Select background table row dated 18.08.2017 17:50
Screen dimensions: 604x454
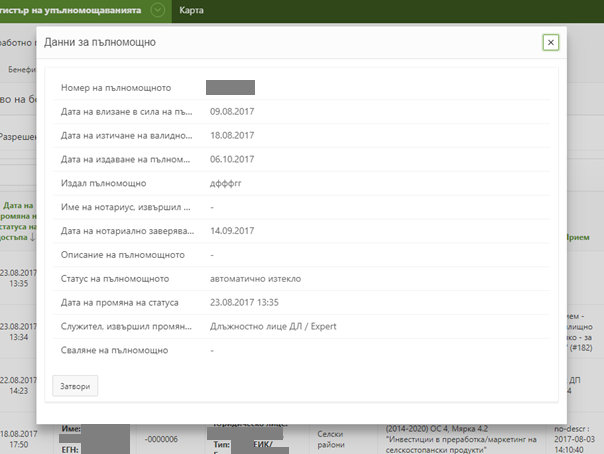18,439
